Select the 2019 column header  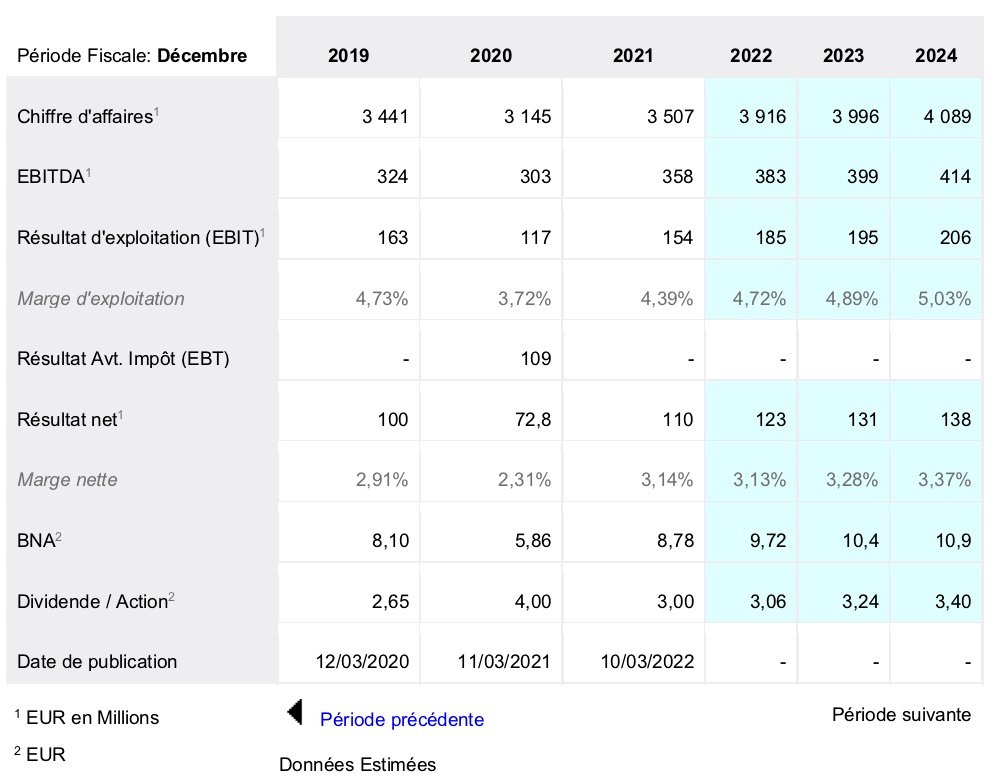348,56
